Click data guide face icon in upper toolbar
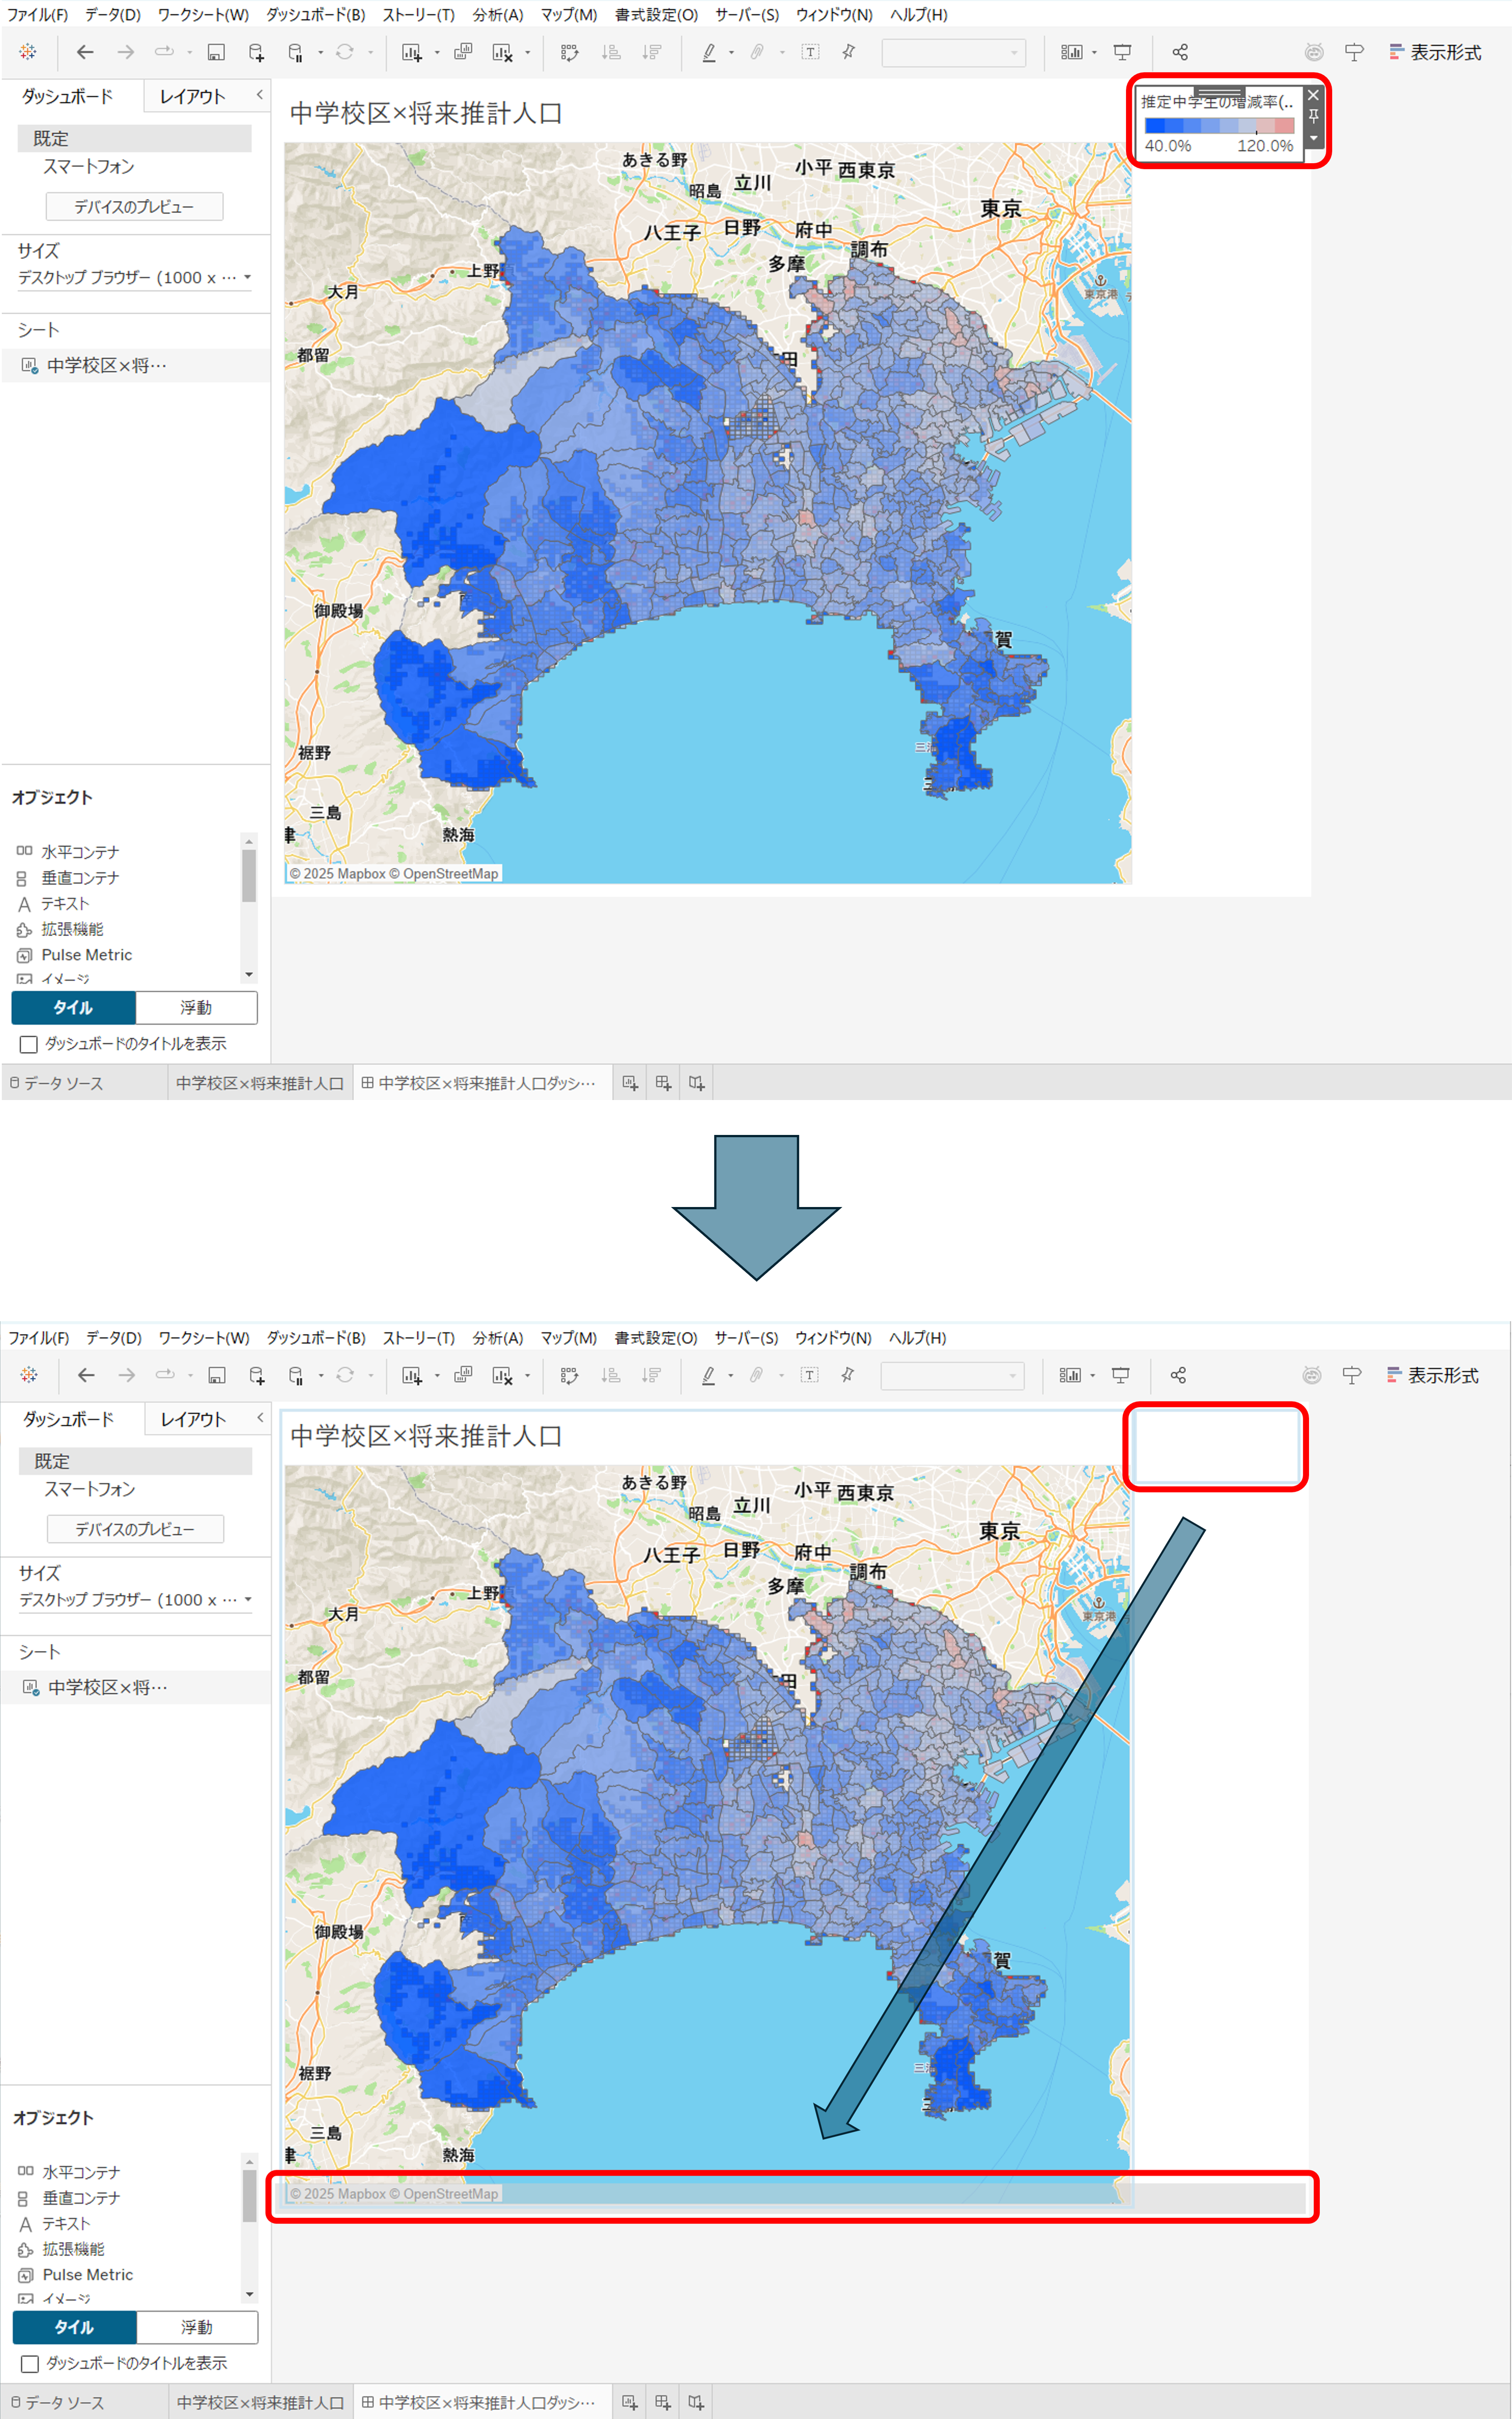This screenshot has height=2419, width=1512. tap(1314, 52)
